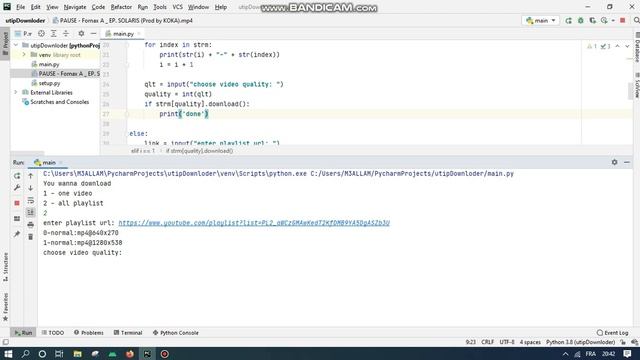This screenshot has width=640, height=360.
Task: Clear all console output with trash icon
Action: tap(31, 237)
